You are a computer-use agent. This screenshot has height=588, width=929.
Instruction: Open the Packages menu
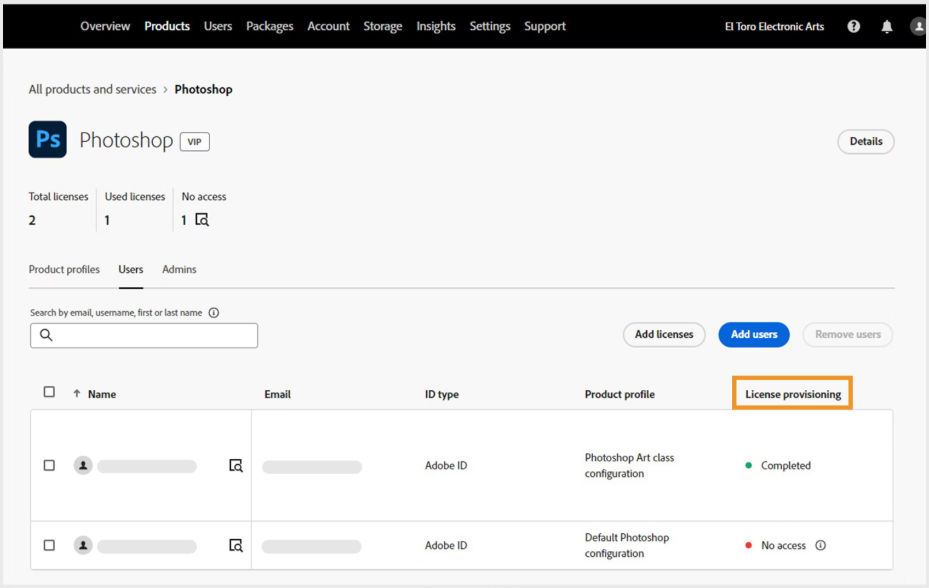click(x=270, y=26)
